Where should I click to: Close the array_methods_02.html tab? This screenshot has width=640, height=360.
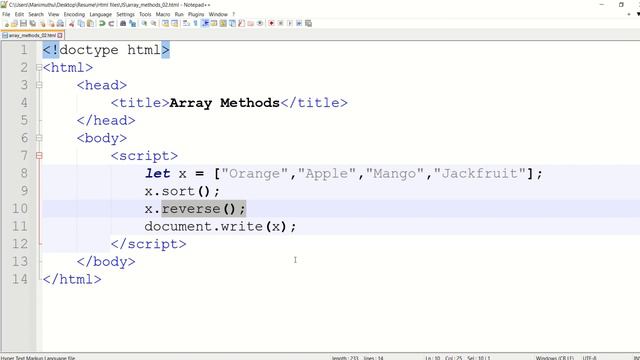[60, 36]
